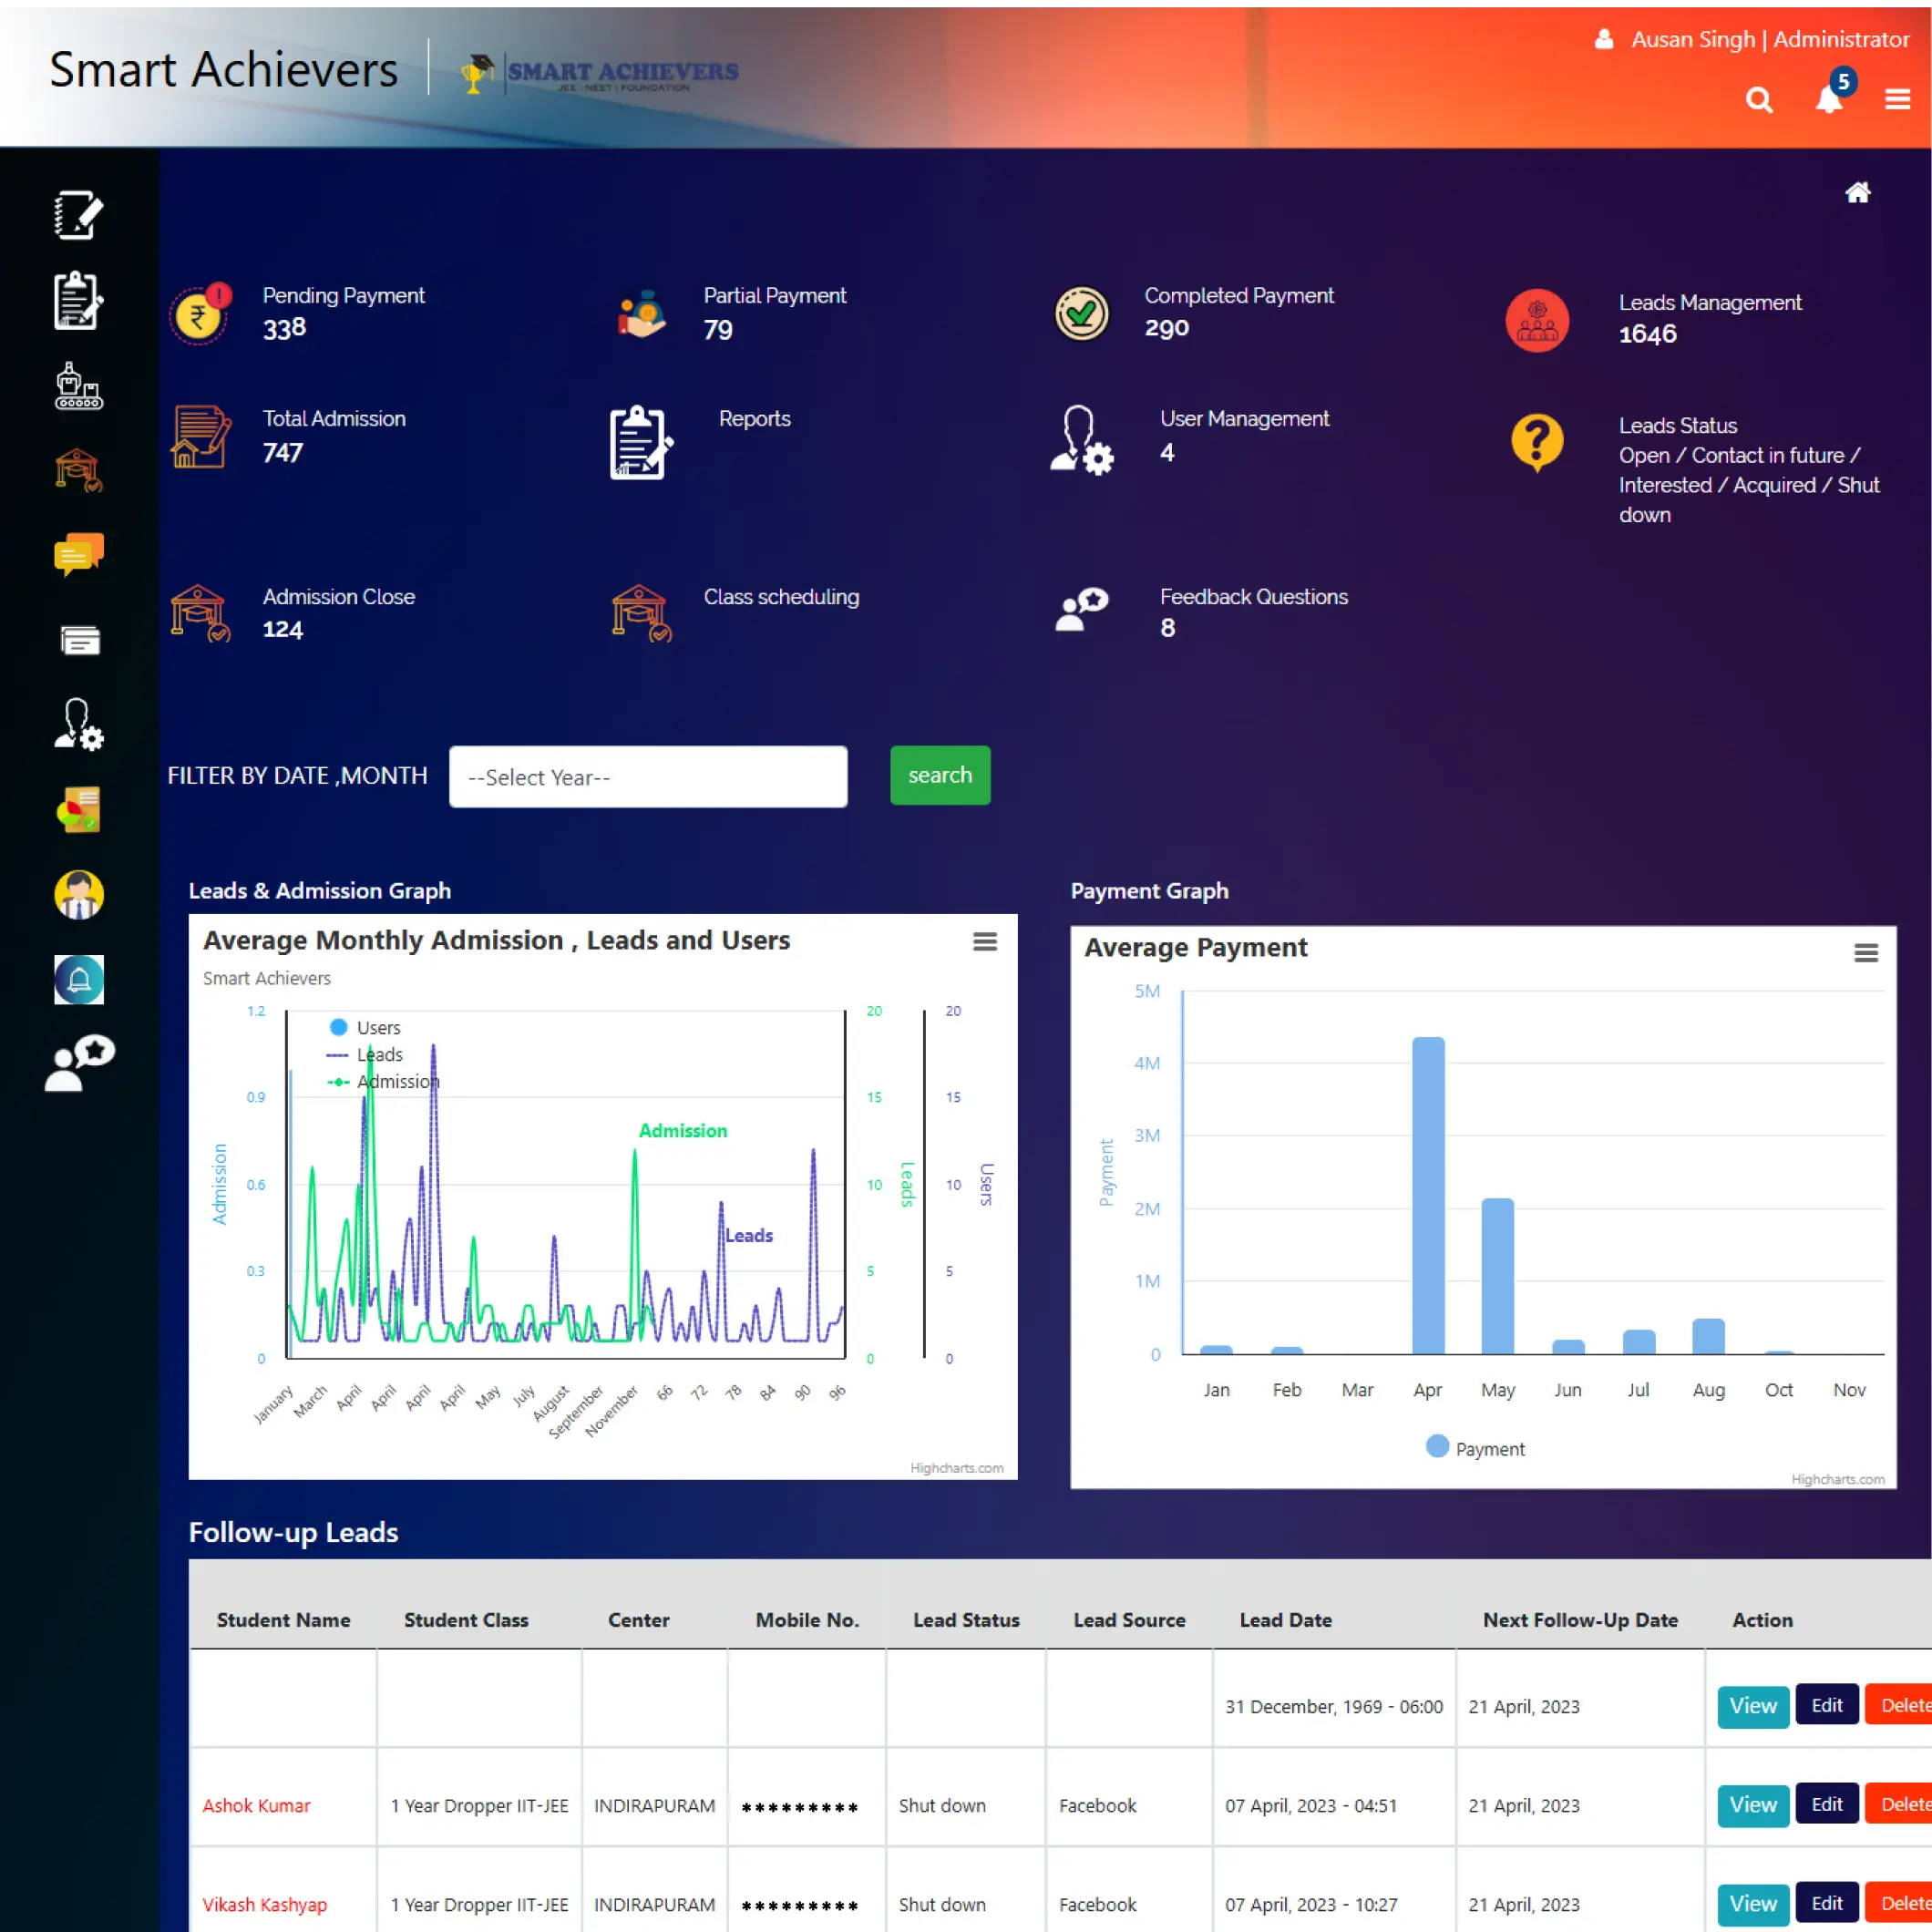Click View for Ashok Kumar
Image resolution: width=1932 pixels, height=1932 pixels.
point(1752,1805)
